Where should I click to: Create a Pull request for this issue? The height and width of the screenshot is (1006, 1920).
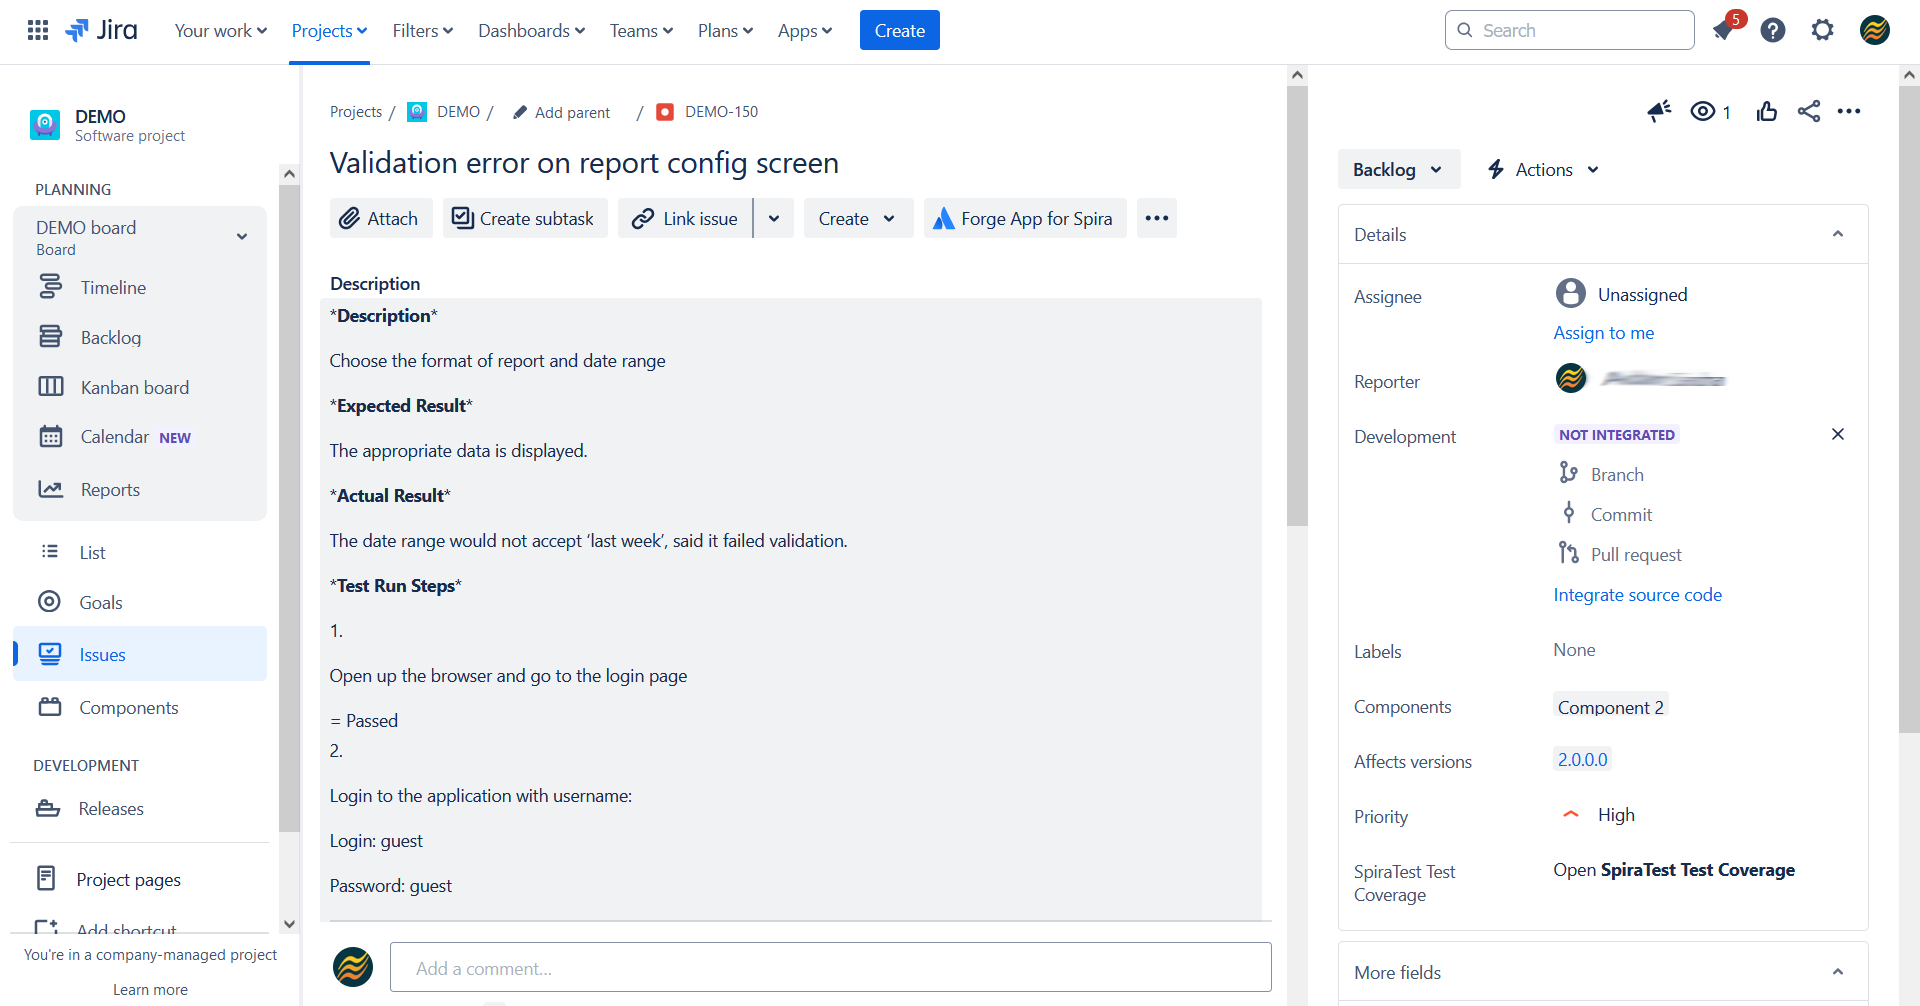pyautogui.click(x=1635, y=554)
